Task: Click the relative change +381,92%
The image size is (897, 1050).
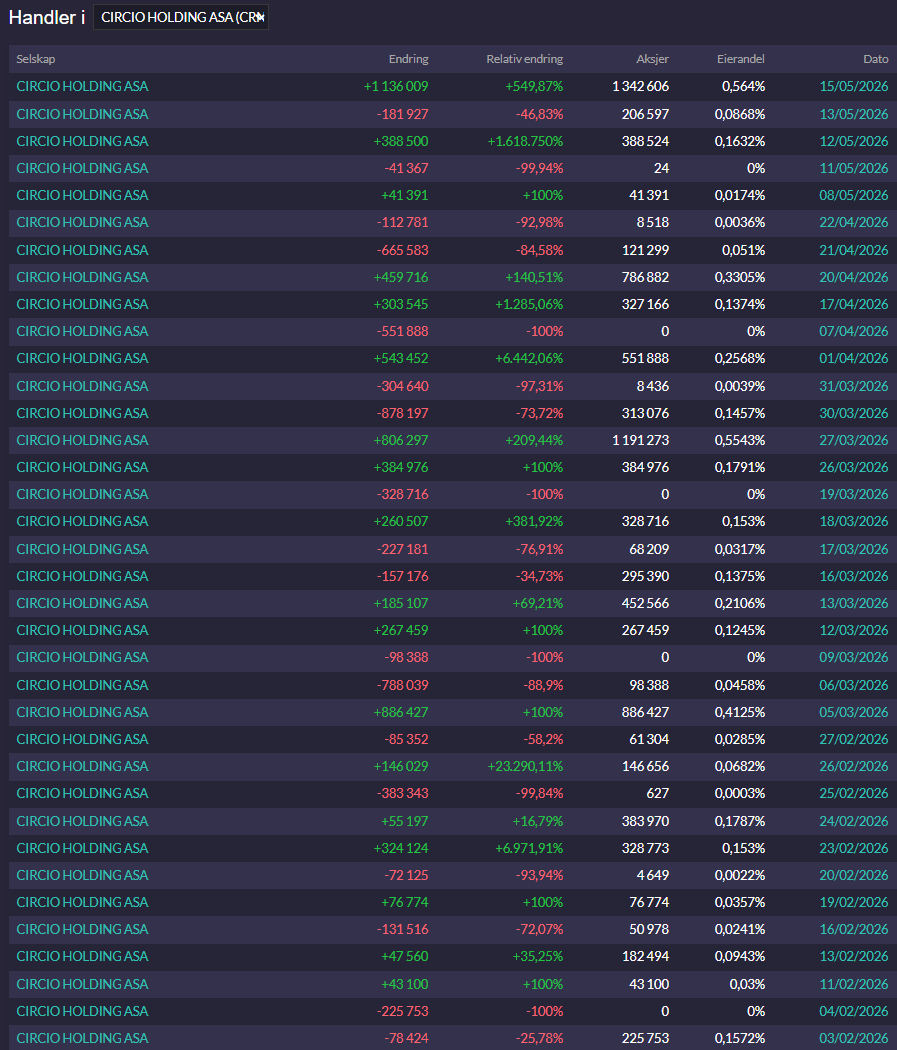Action: (x=534, y=522)
